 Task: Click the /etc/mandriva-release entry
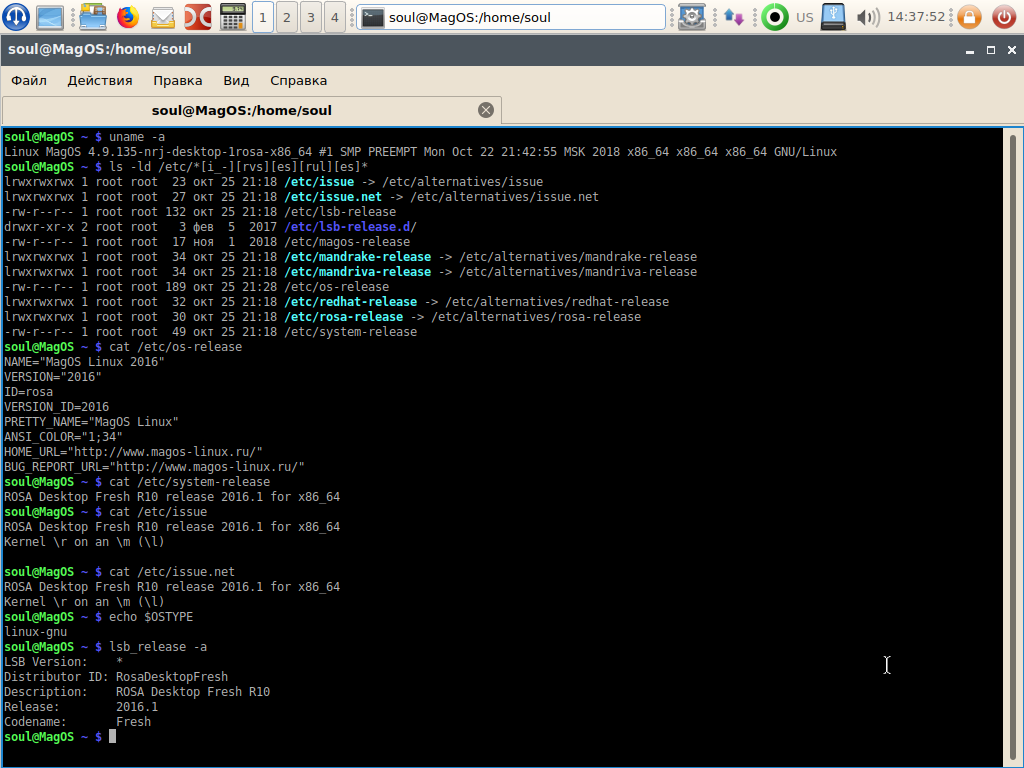pyautogui.click(x=357, y=272)
